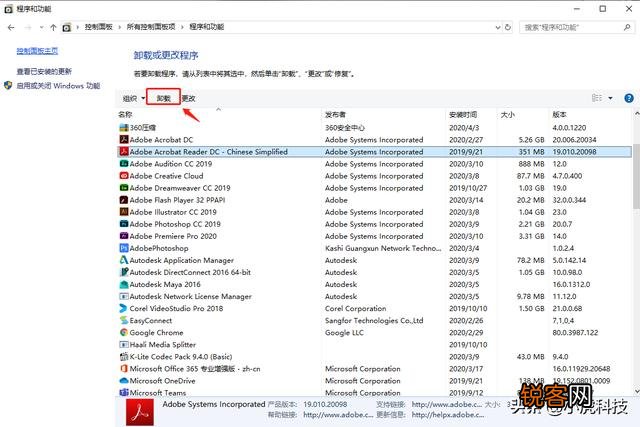
Task: Sort by the 安装时间 column header
Action: [463, 114]
